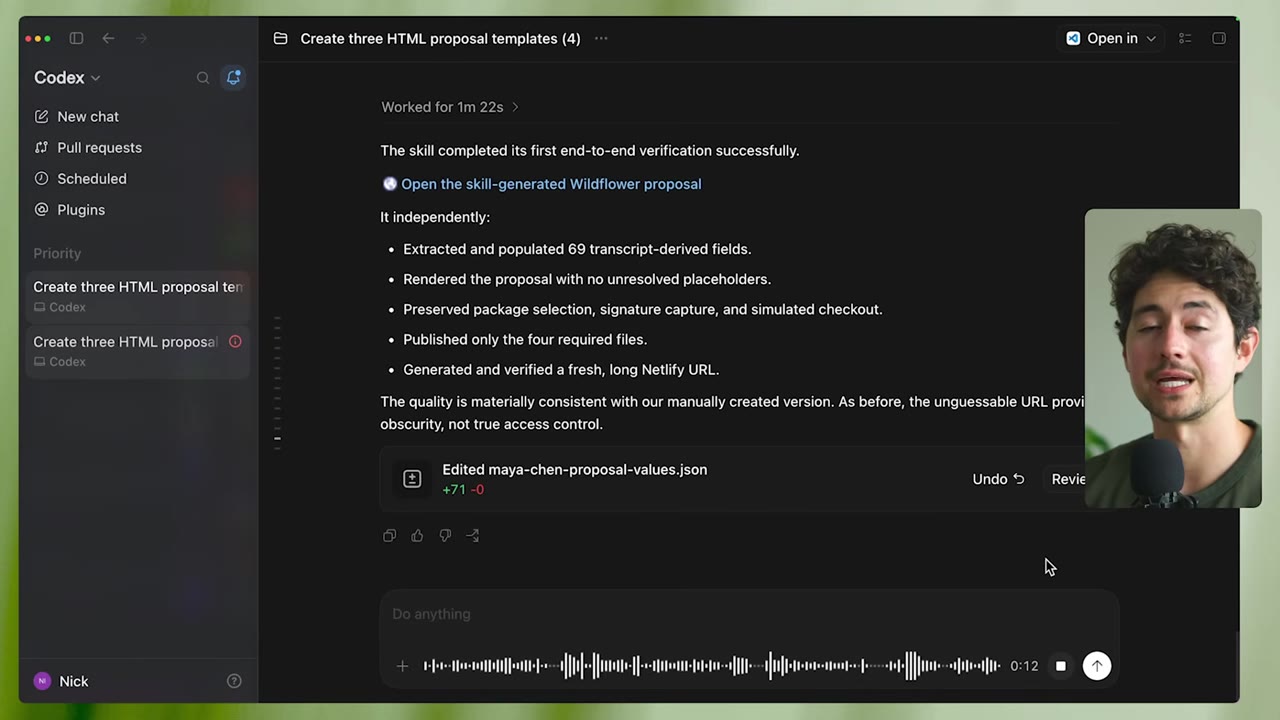Viewport: 1280px width, 720px height.
Task: Undo the file edit
Action: pos(998,479)
